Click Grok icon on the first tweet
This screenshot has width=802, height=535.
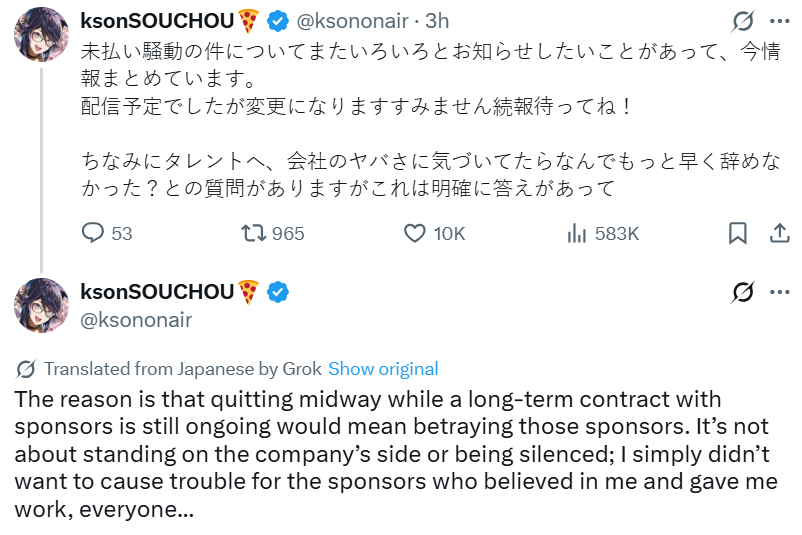click(742, 20)
